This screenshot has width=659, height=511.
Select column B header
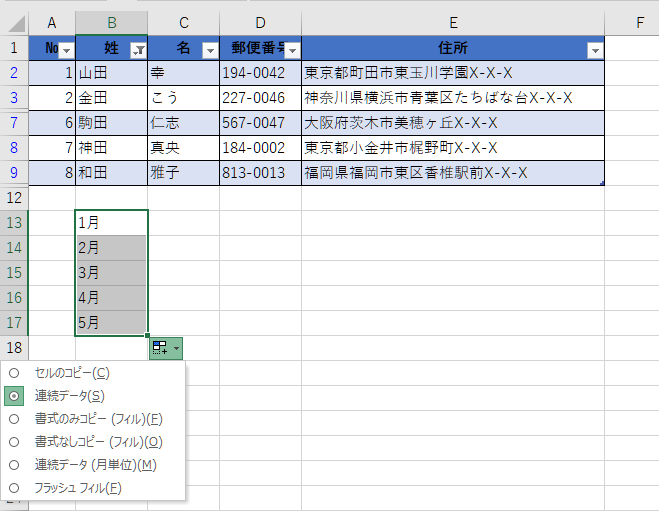(x=111, y=22)
